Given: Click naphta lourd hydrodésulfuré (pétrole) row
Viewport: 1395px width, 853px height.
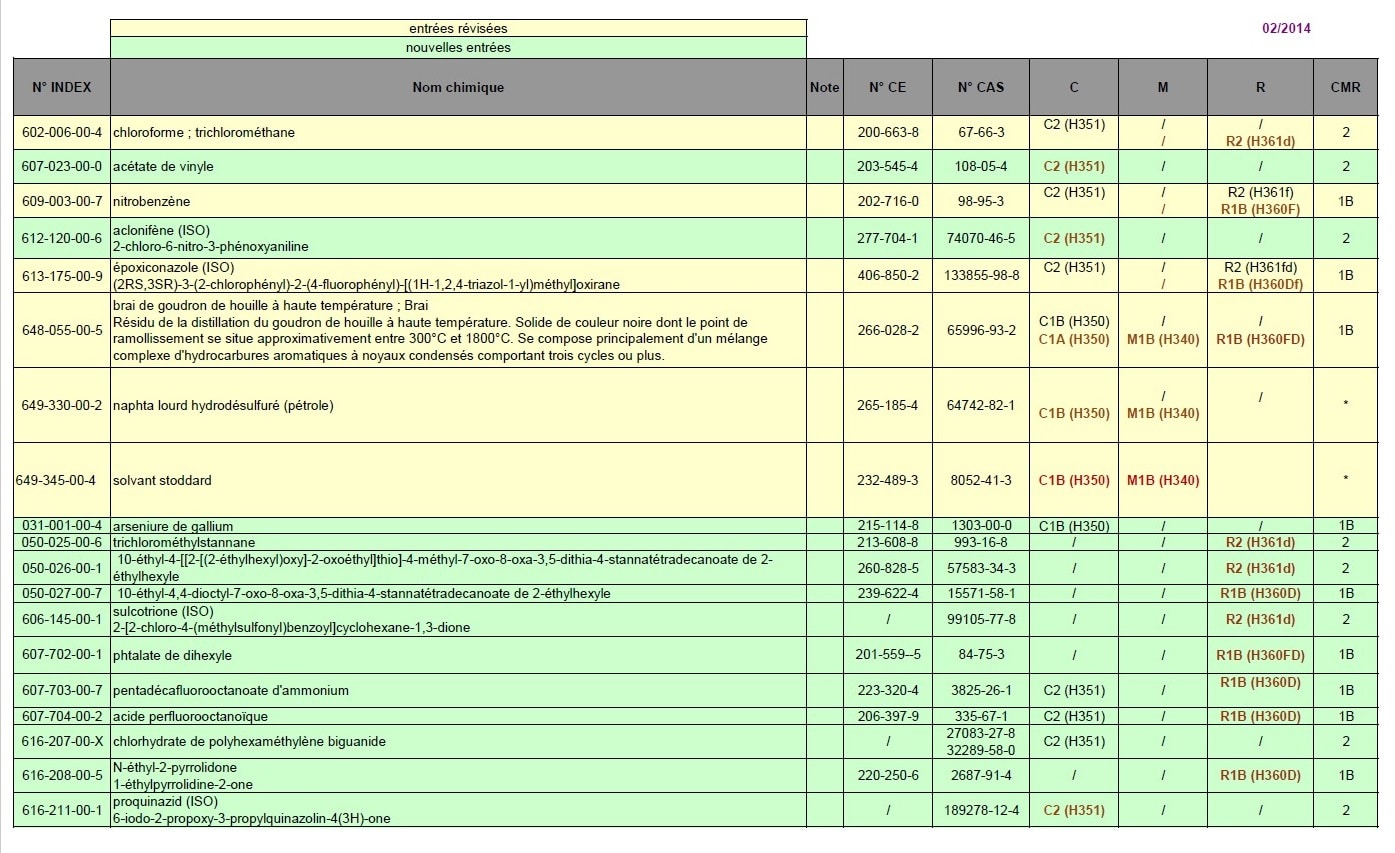Looking at the screenshot, I should click(695, 405).
